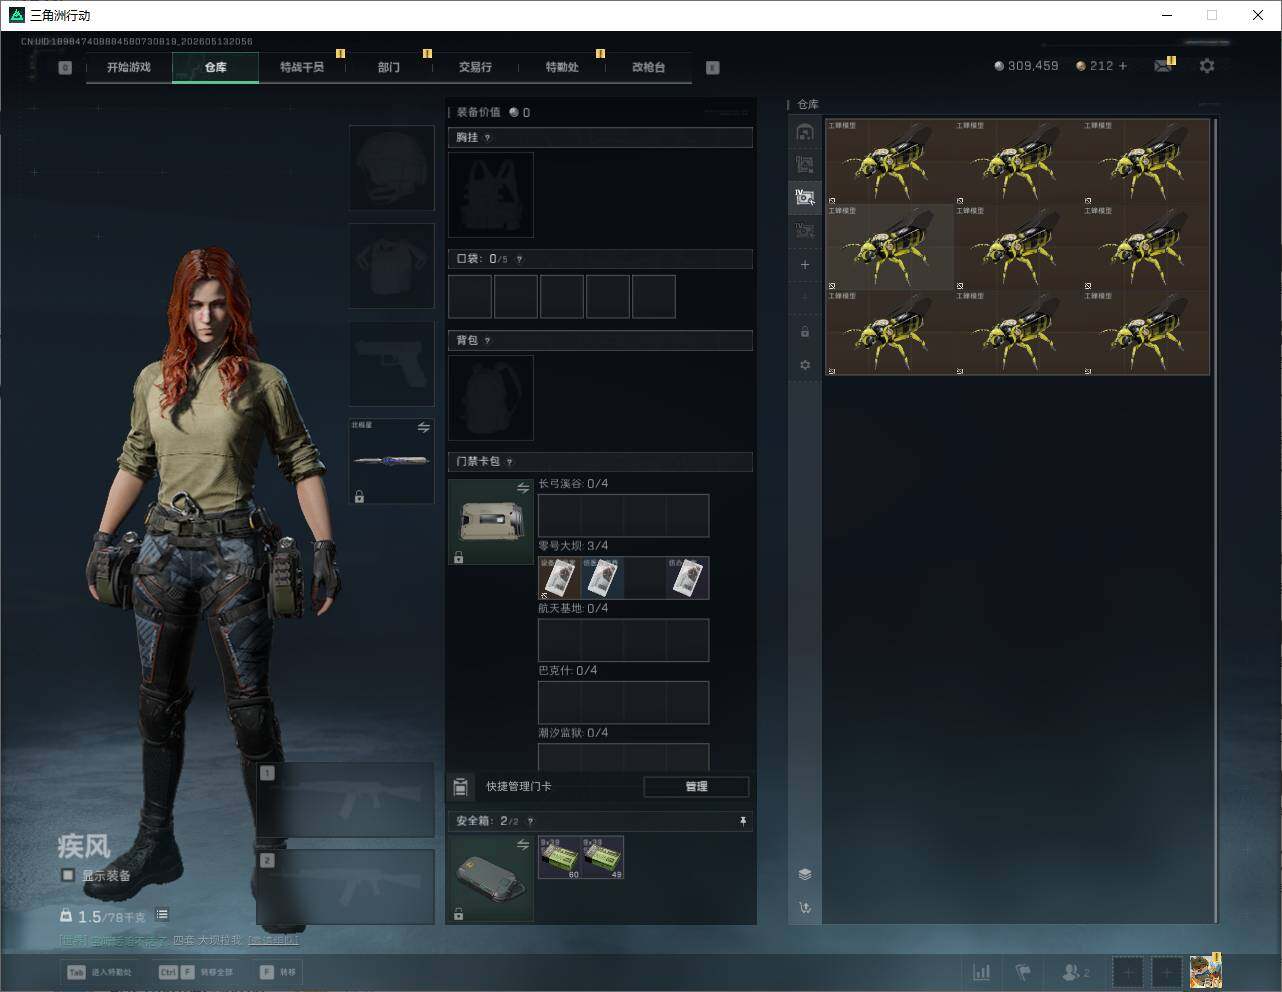
Task: Select the pistol equipment slot
Action: 391,363
